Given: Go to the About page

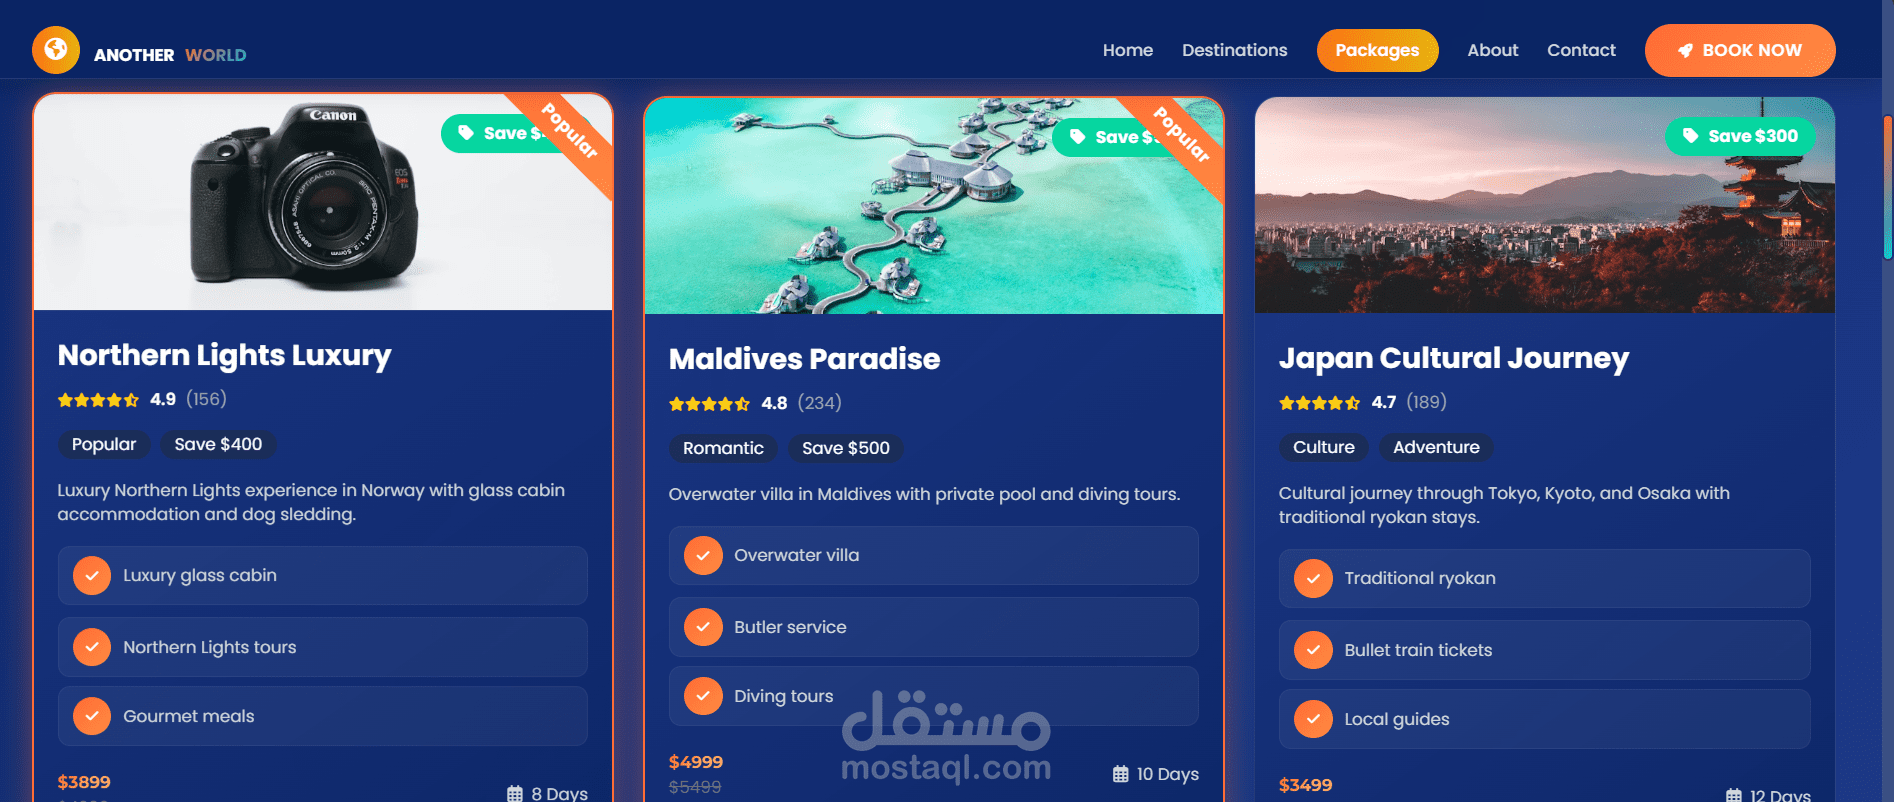Looking at the screenshot, I should 1492,50.
